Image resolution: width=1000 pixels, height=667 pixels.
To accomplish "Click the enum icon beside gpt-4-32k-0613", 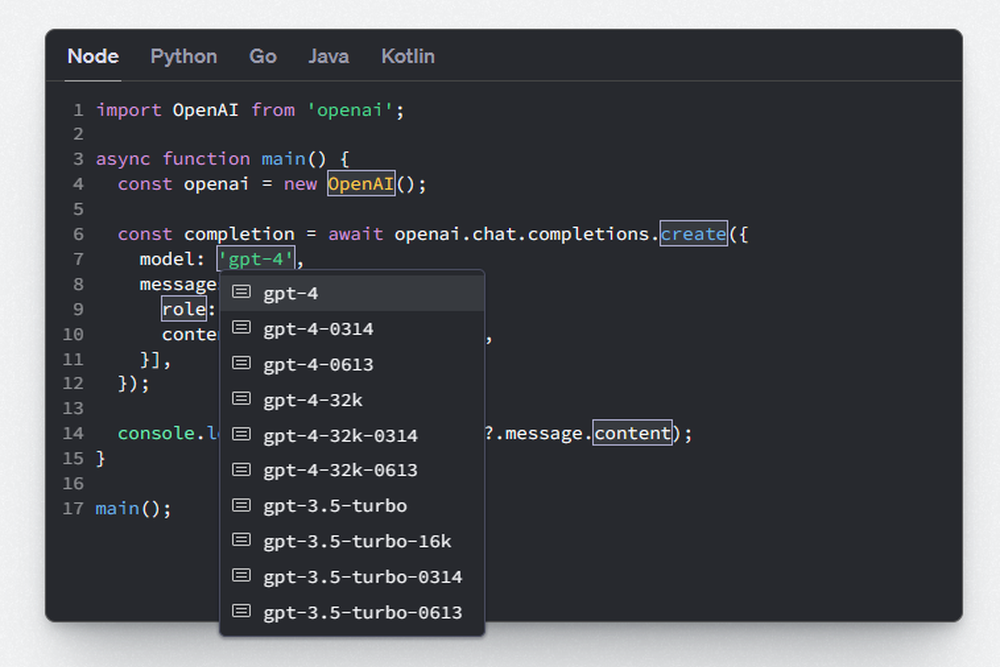I will [x=241, y=470].
